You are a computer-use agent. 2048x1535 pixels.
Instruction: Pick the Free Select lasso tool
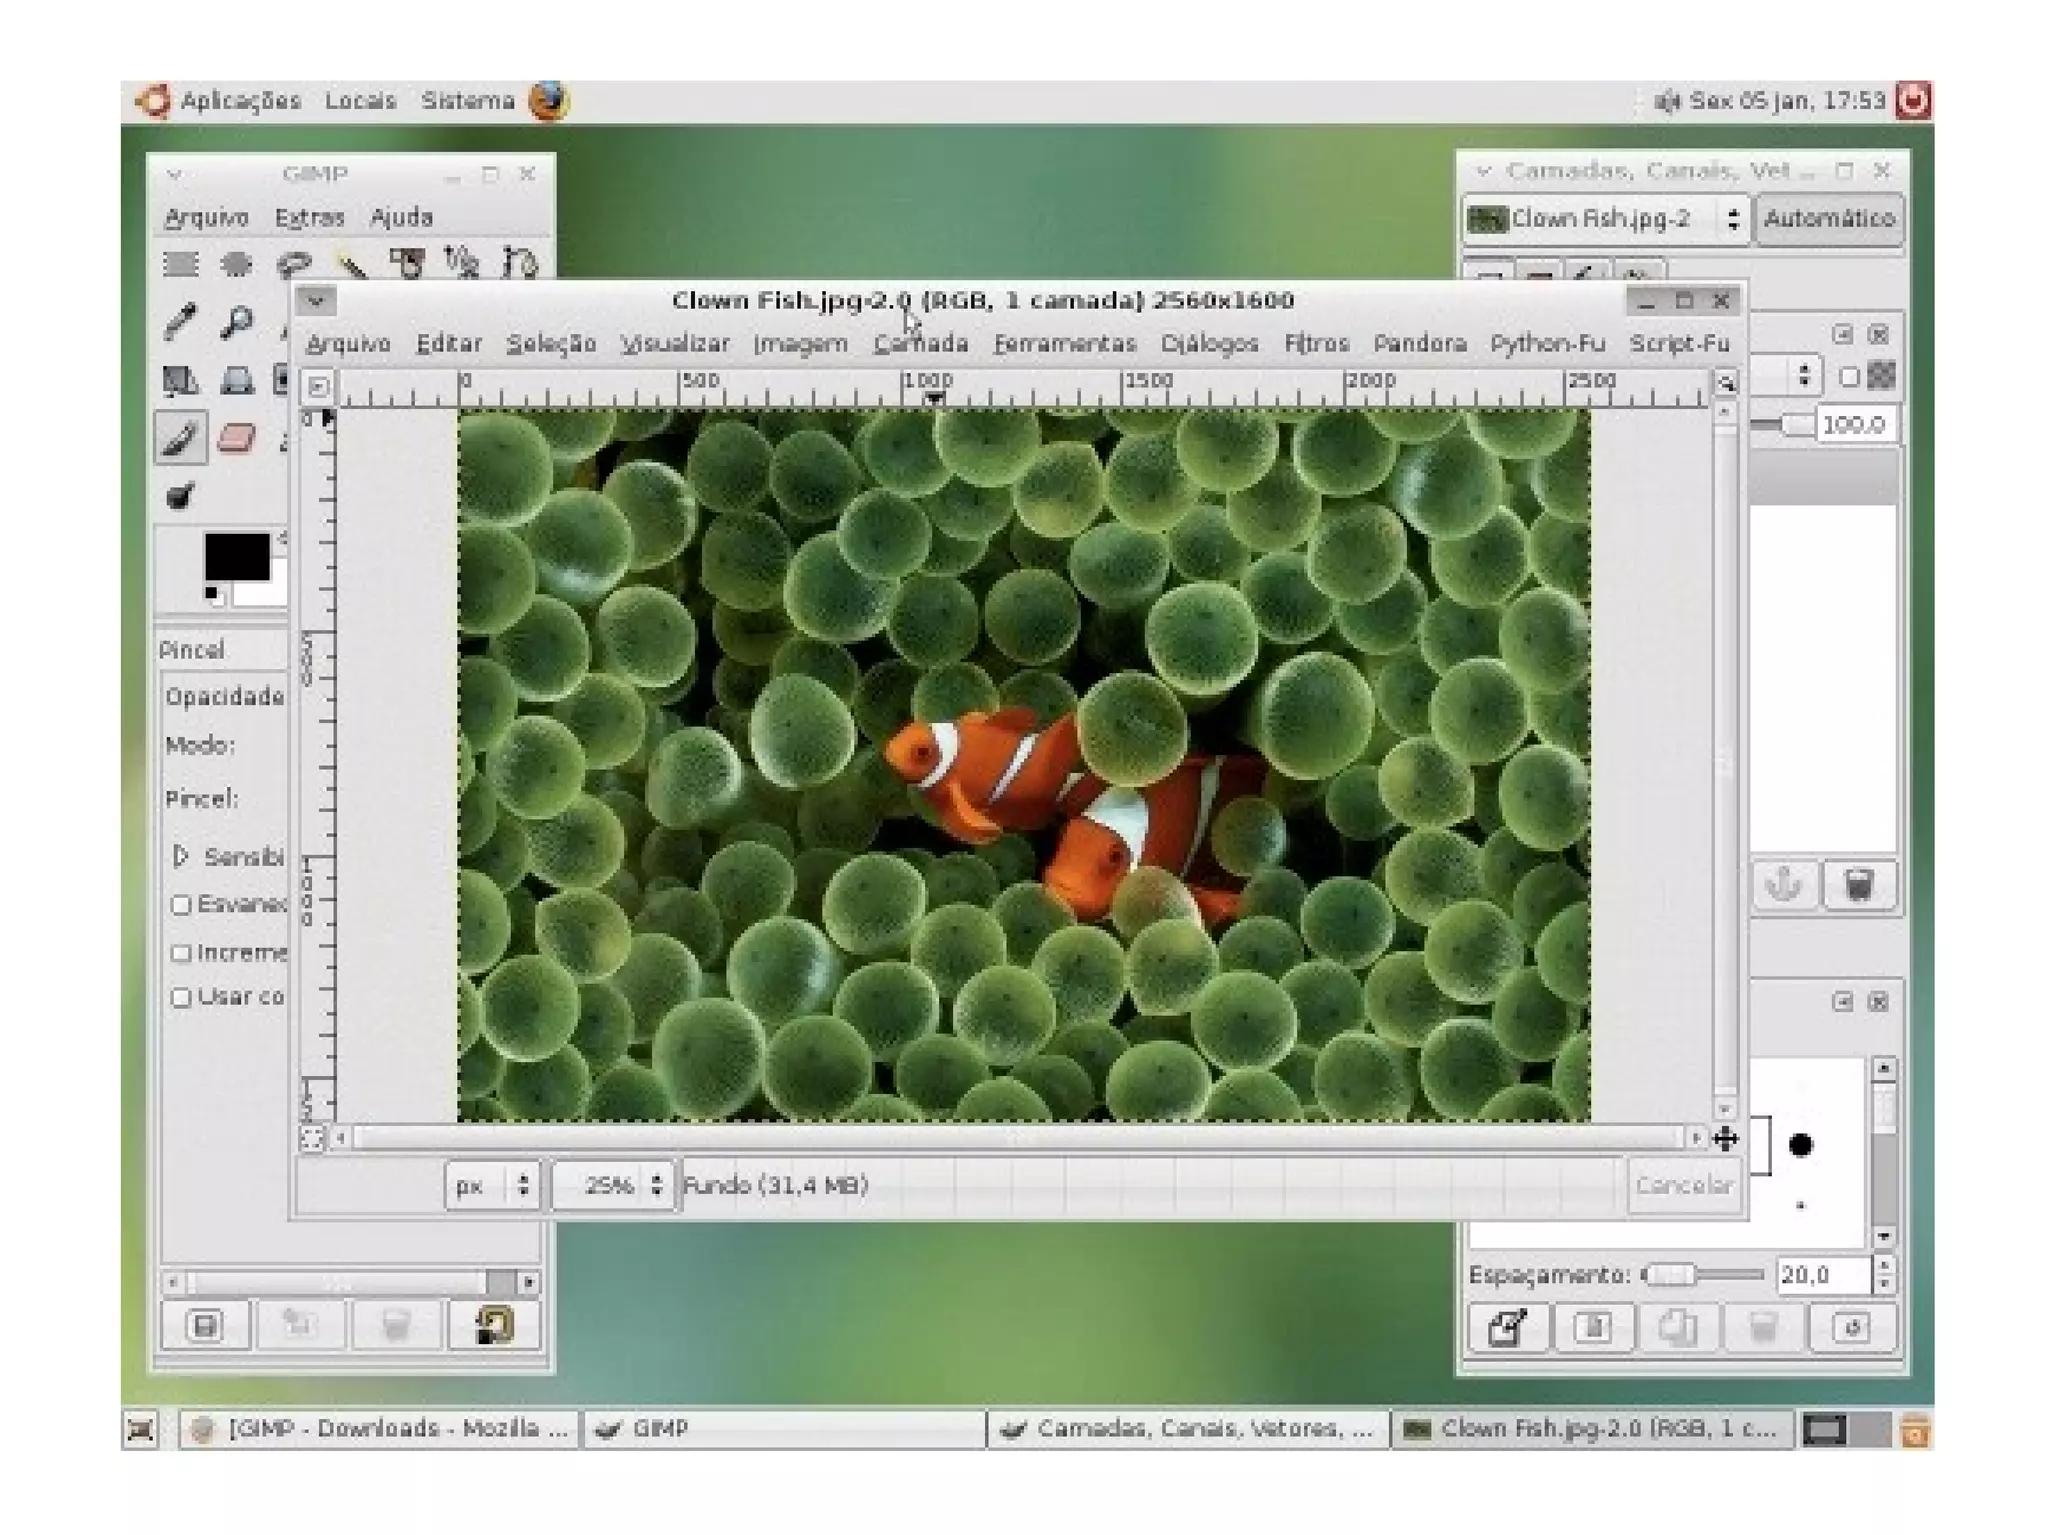[x=293, y=264]
